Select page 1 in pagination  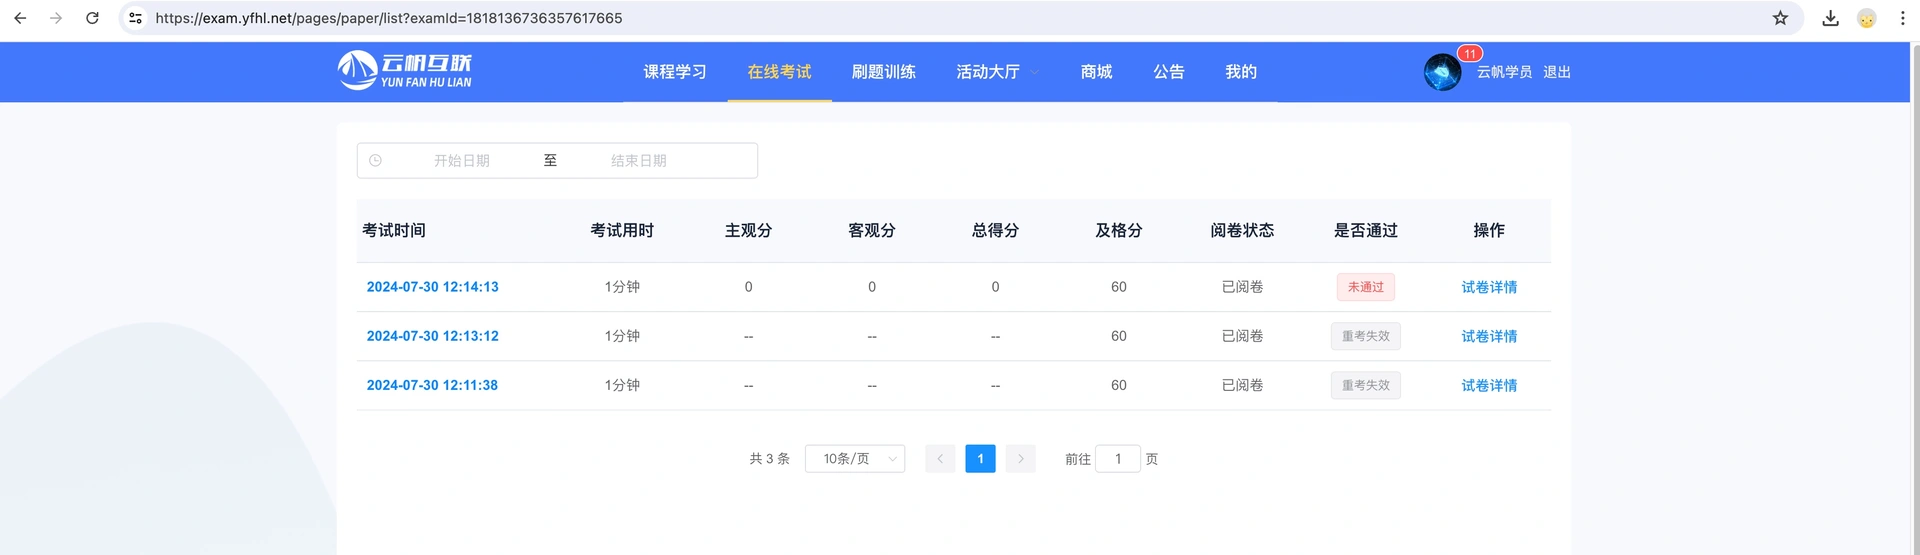980,459
